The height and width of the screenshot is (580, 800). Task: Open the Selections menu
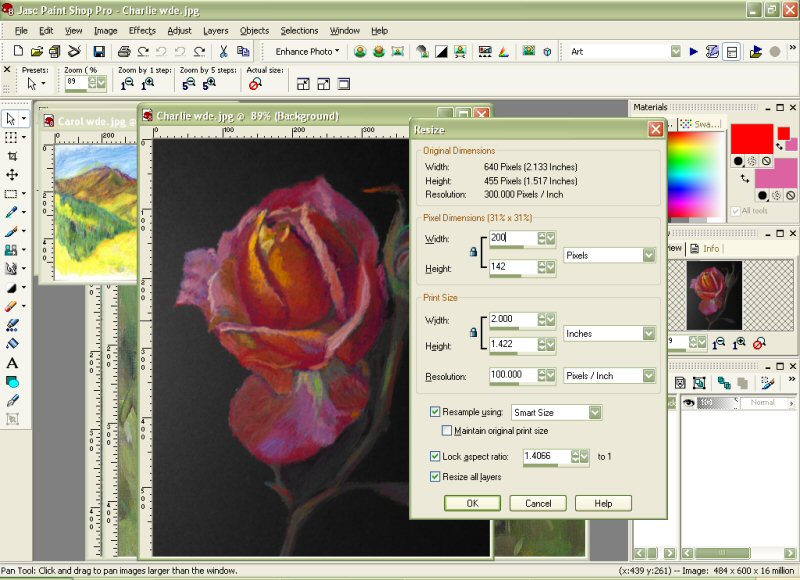click(299, 31)
